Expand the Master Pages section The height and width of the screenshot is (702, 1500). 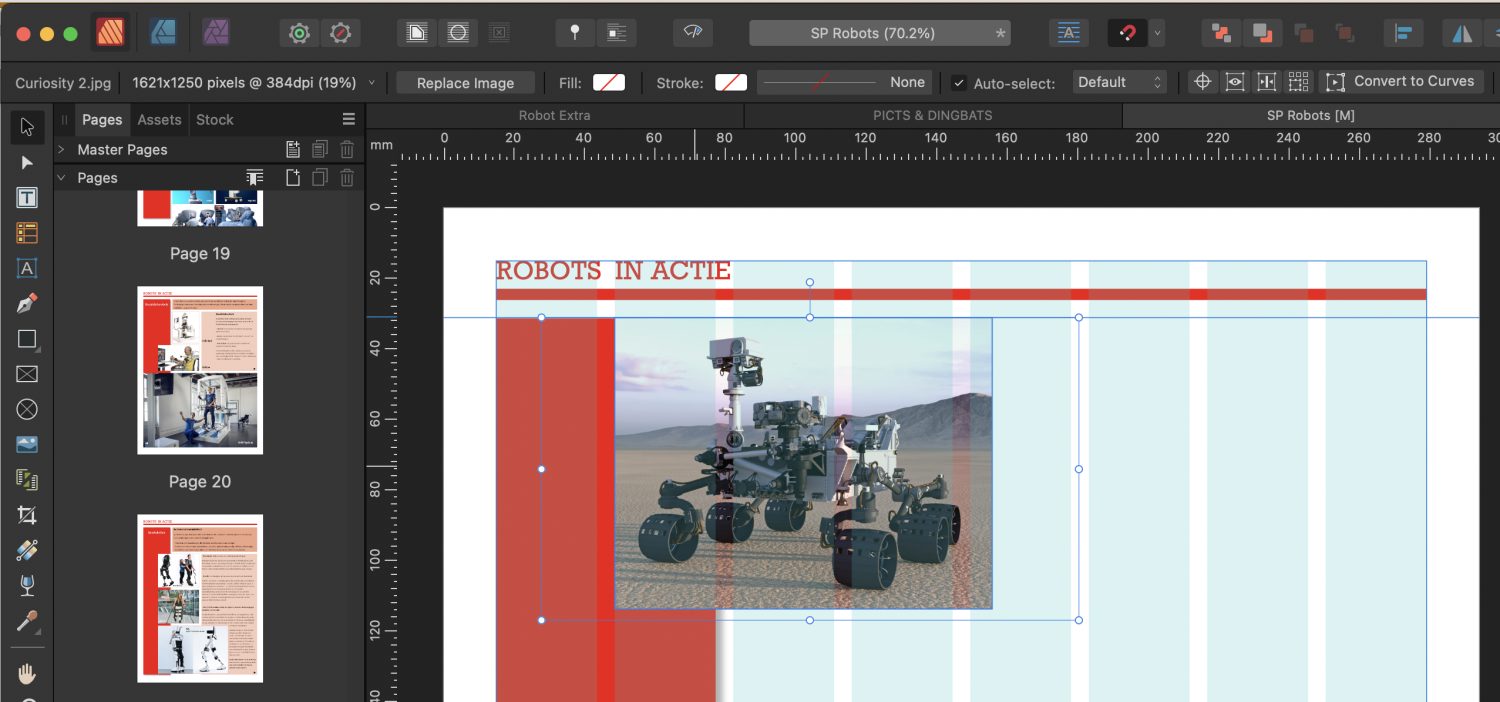pyautogui.click(x=60, y=149)
